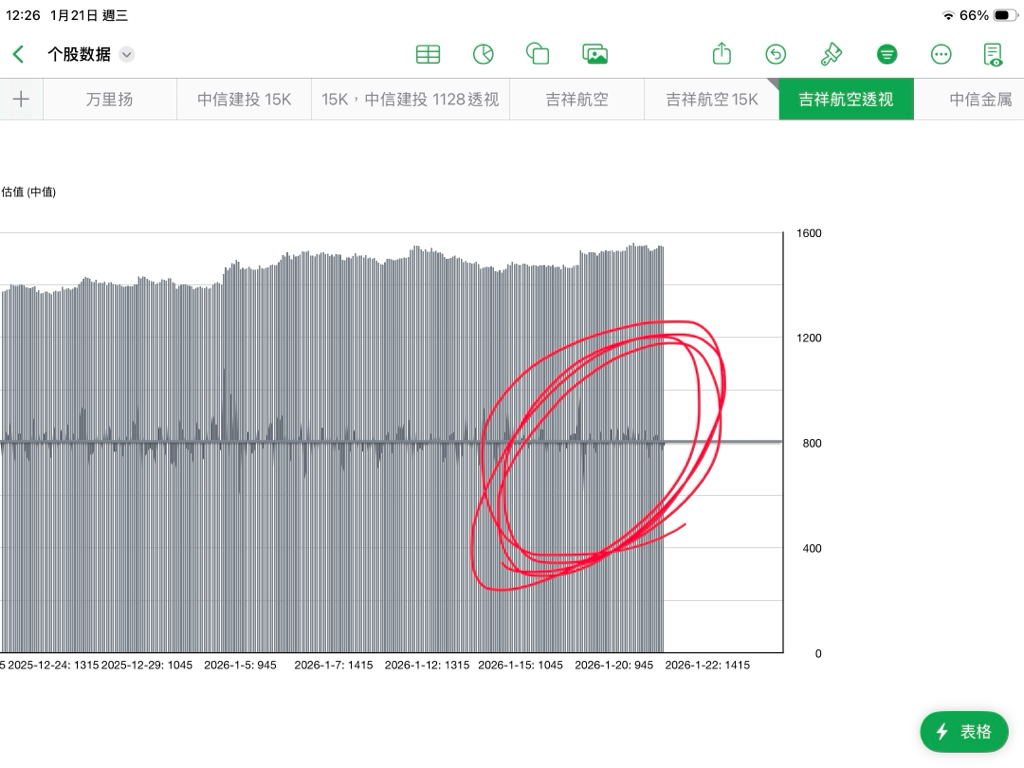Click the 1600 axis value label

[x=808, y=233]
